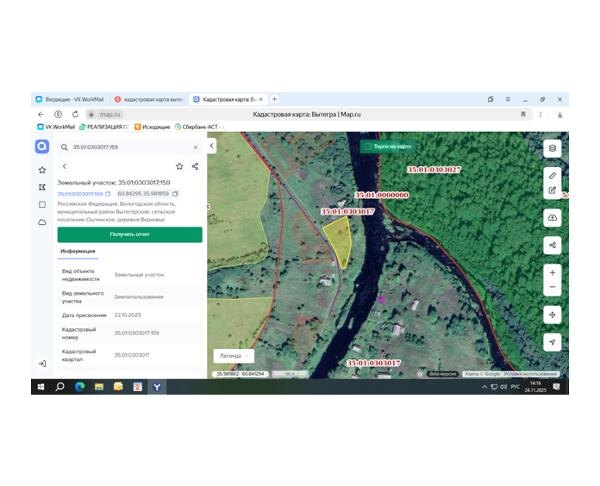Add parcel to favorites with star

pos(179,166)
